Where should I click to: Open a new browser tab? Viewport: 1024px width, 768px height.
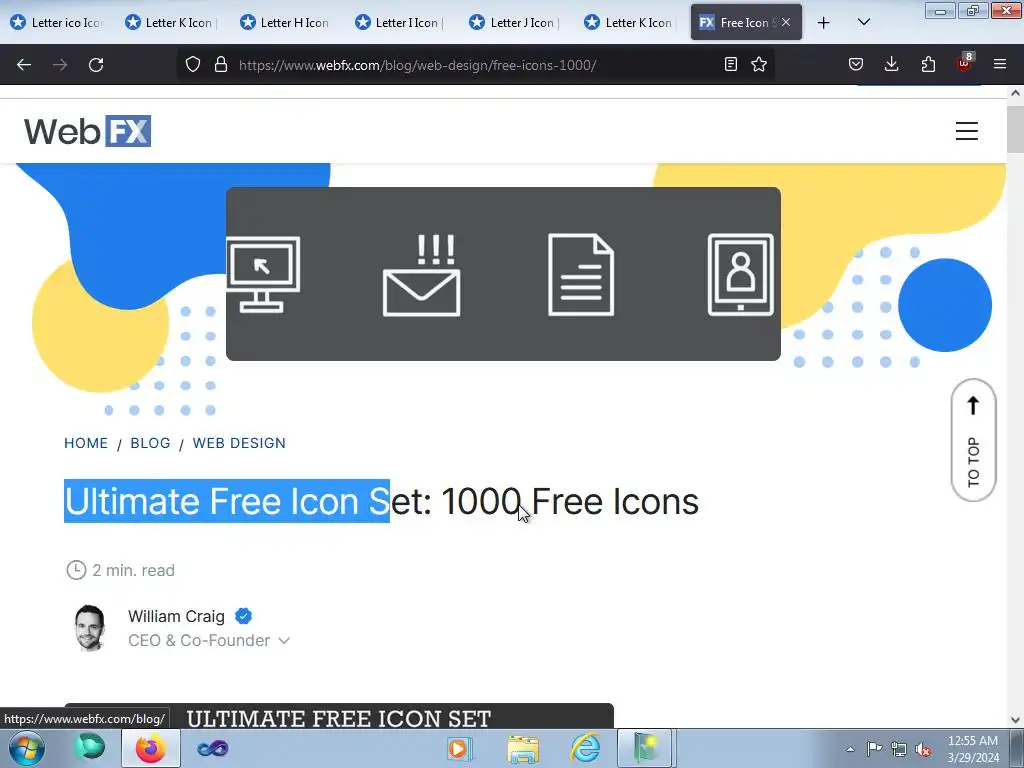[824, 22]
